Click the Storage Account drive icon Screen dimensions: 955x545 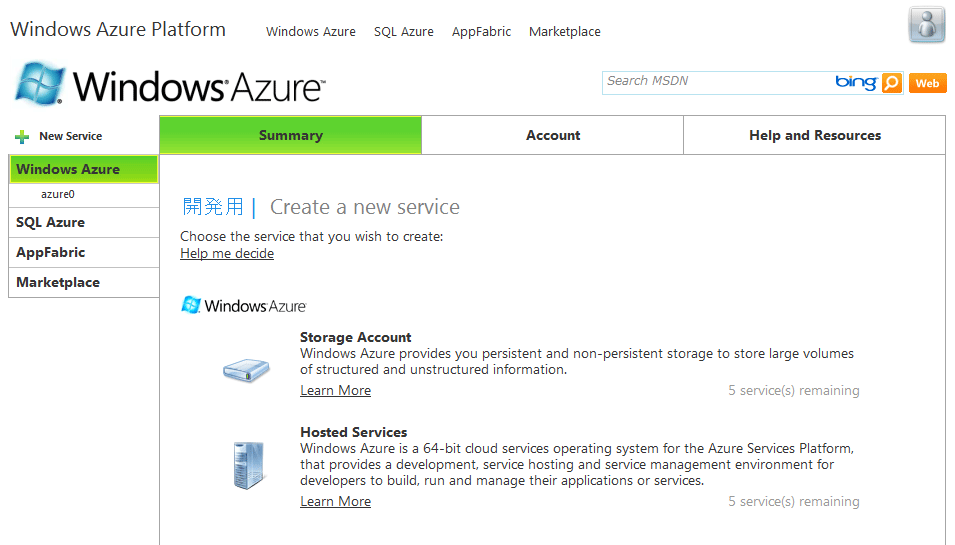tap(246, 370)
